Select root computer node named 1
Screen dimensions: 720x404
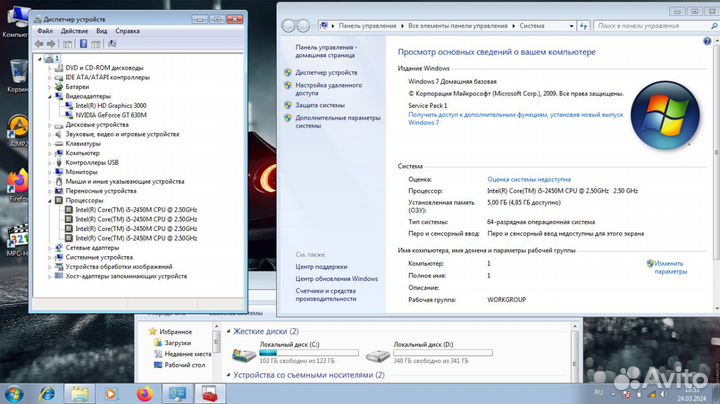coord(57,58)
